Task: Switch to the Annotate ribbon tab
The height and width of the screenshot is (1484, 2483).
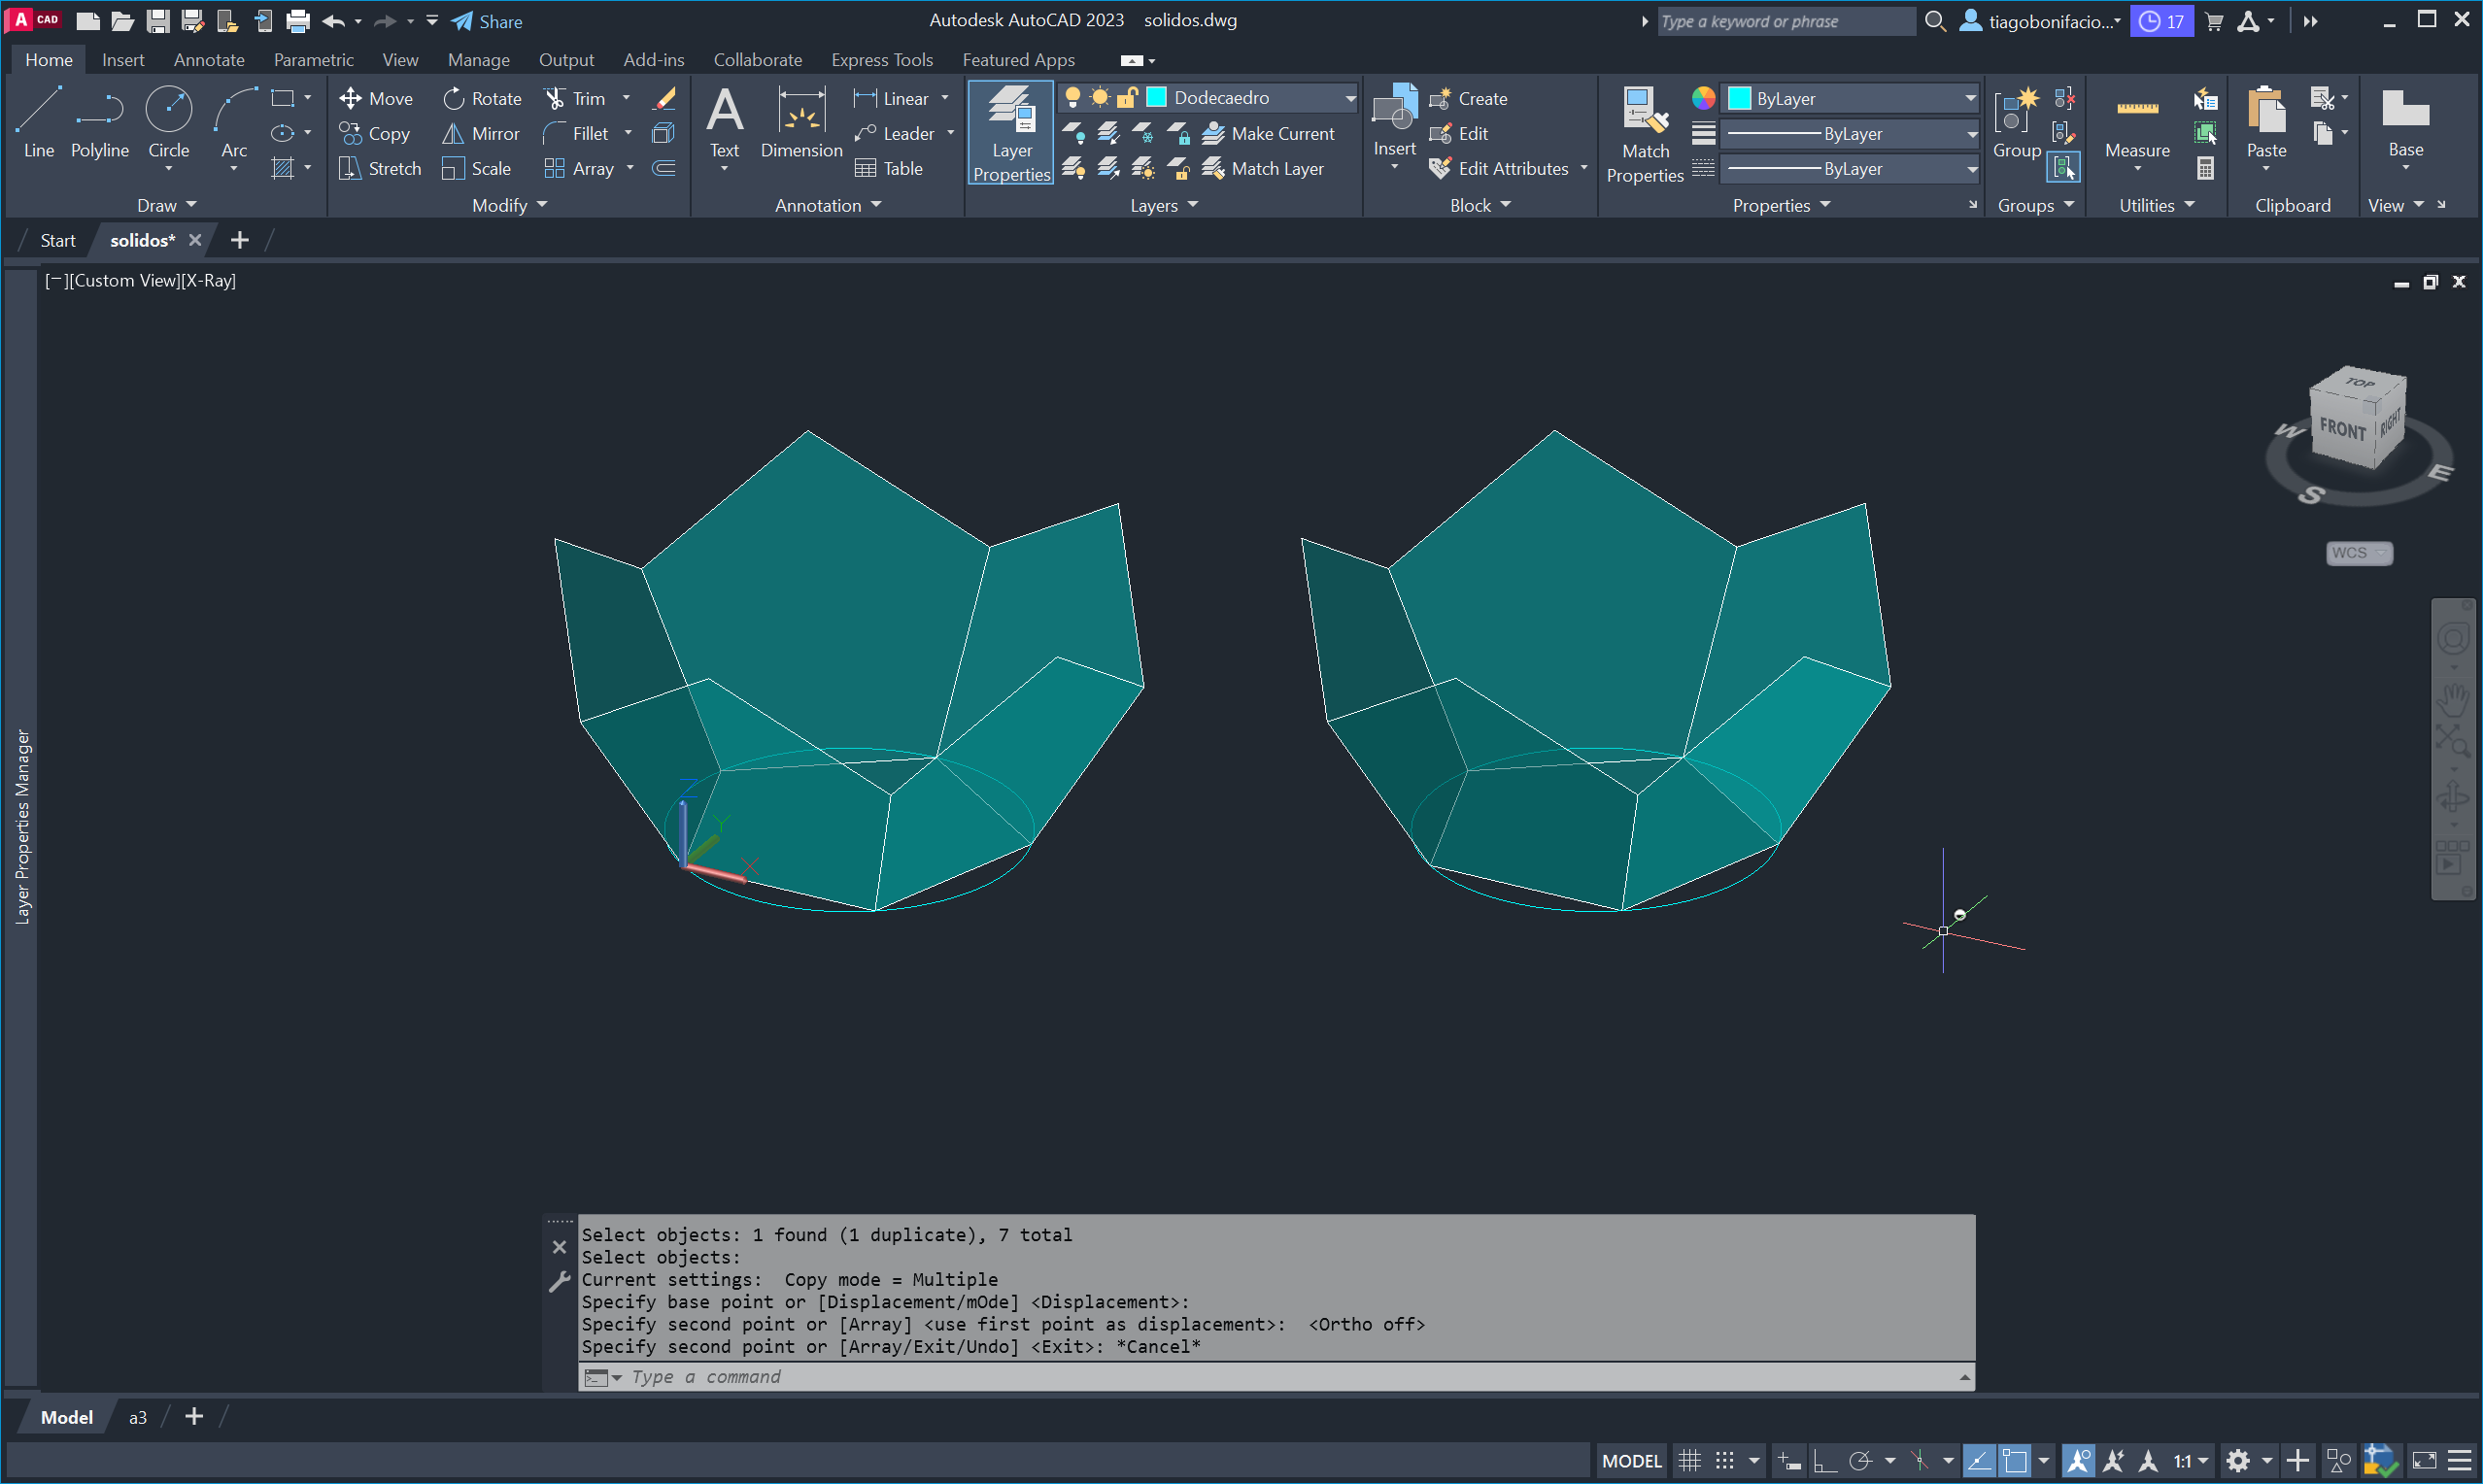Action: (x=209, y=60)
